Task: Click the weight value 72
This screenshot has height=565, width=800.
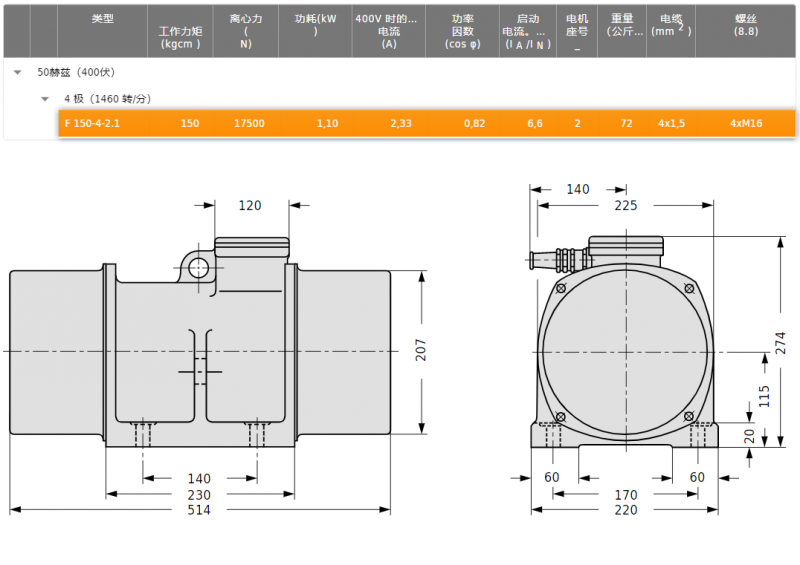Action: (x=626, y=124)
